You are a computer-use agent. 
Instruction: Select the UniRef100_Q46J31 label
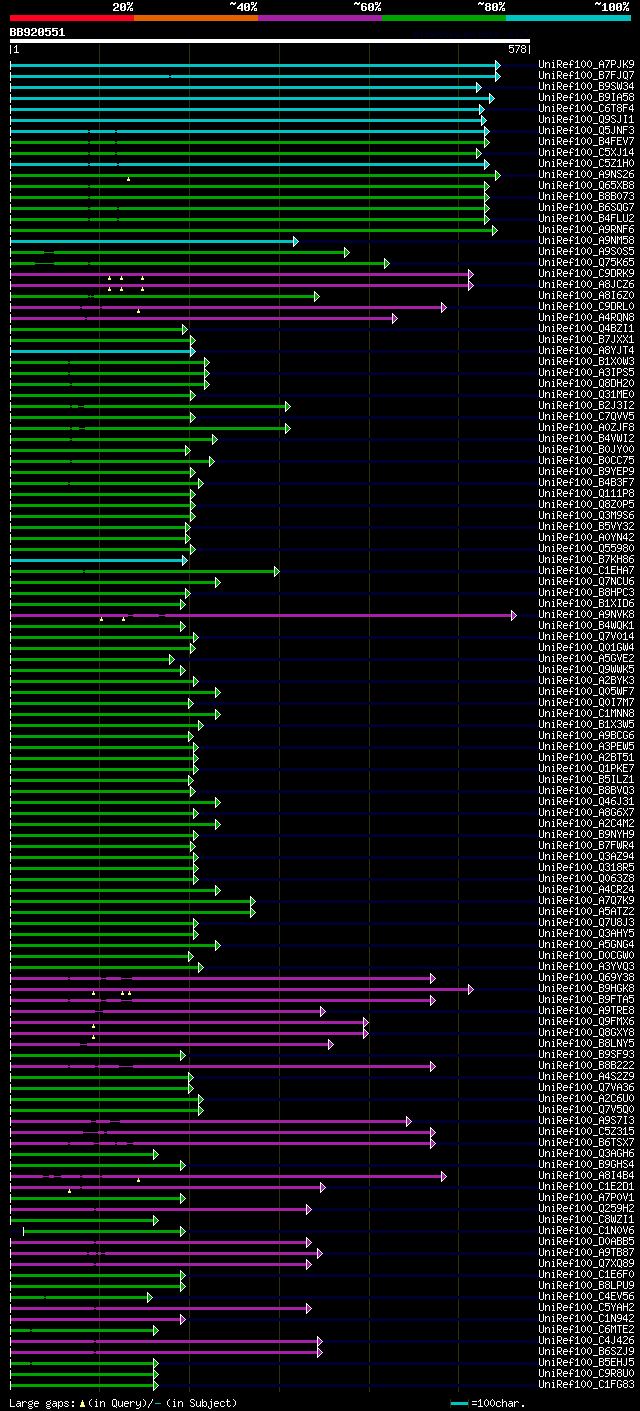point(586,802)
